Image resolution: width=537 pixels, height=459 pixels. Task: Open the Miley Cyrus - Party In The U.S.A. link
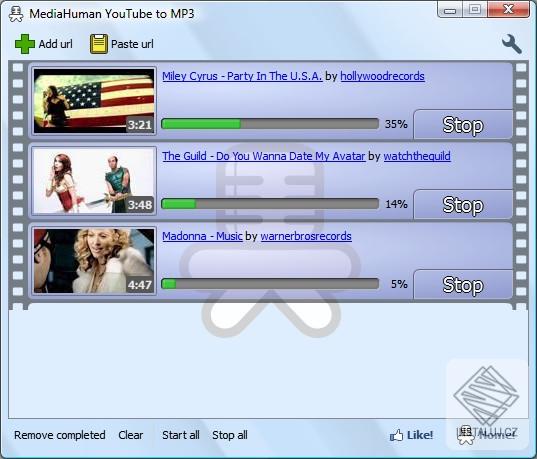coord(242,76)
